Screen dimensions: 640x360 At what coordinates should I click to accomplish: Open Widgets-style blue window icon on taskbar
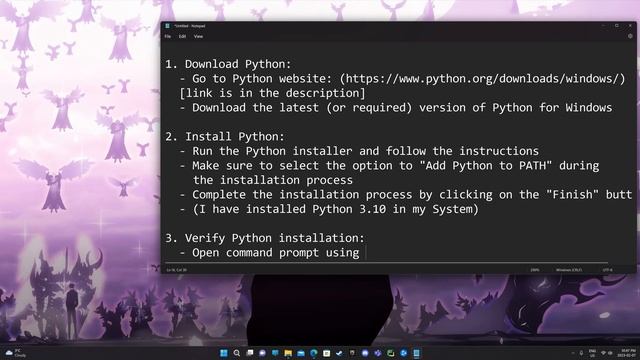[276, 353]
